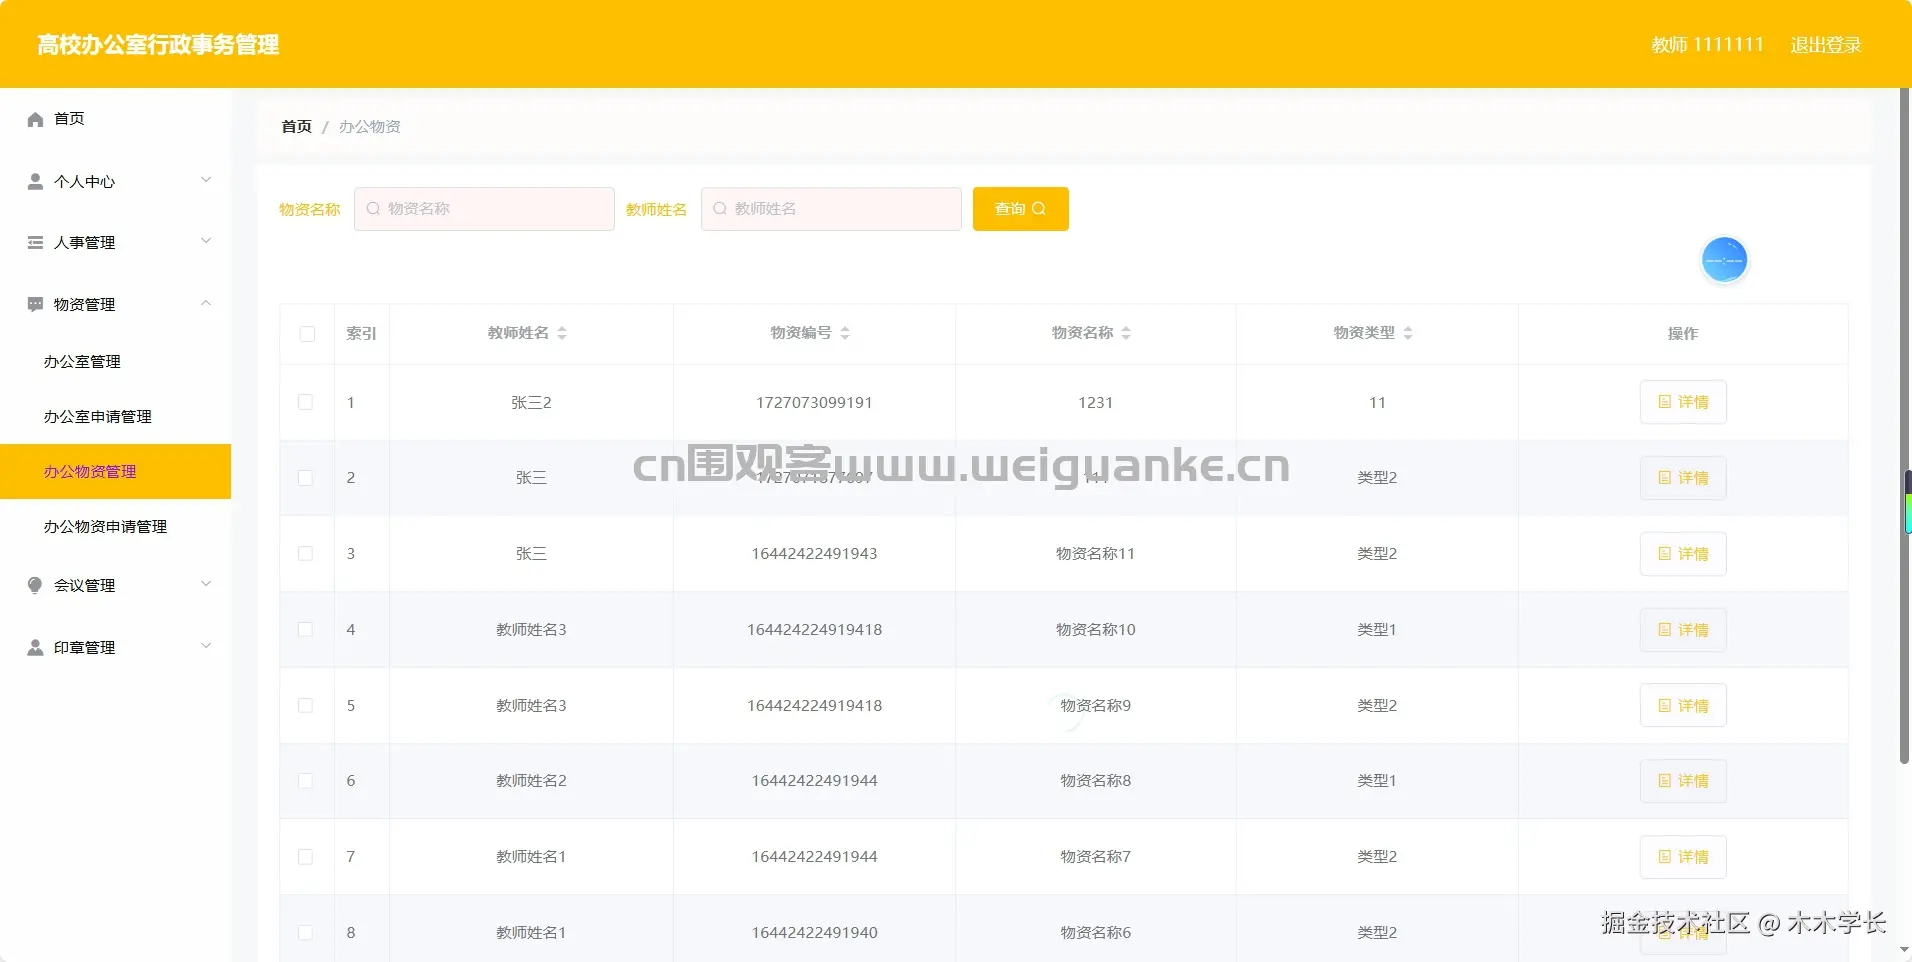Sort the table by 教师姓名 column
This screenshot has width=1912, height=962.
[562, 333]
